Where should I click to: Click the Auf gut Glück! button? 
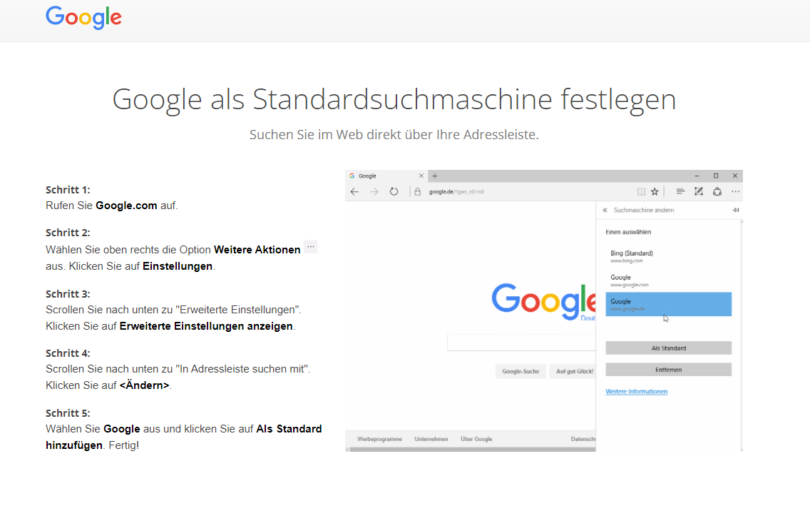pyautogui.click(x=573, y=371)
